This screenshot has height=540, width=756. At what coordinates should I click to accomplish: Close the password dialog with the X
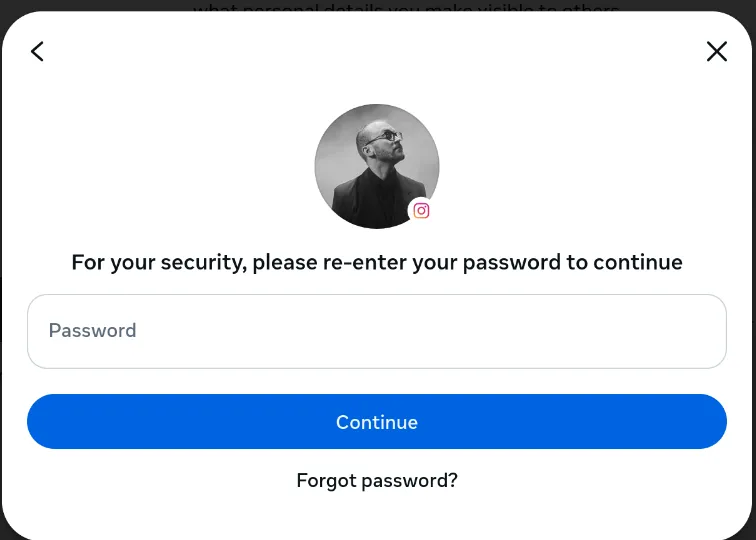(716, 51)
